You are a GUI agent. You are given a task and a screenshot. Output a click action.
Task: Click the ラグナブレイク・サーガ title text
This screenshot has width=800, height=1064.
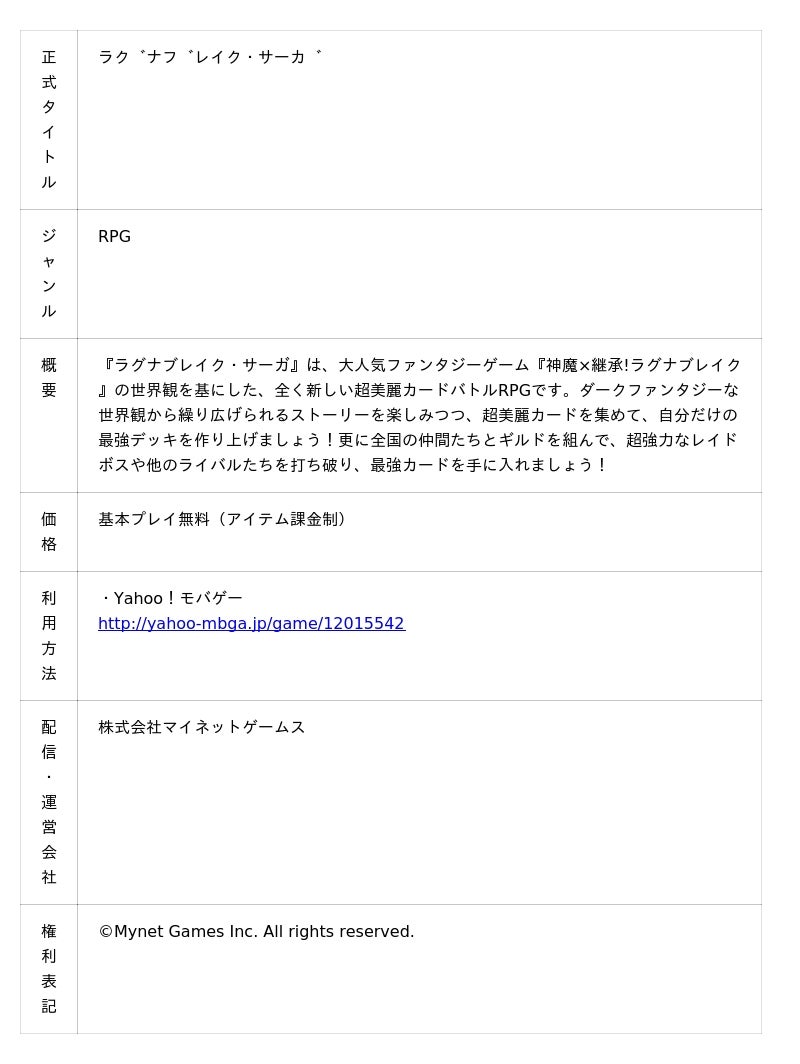tap(210, 57)
